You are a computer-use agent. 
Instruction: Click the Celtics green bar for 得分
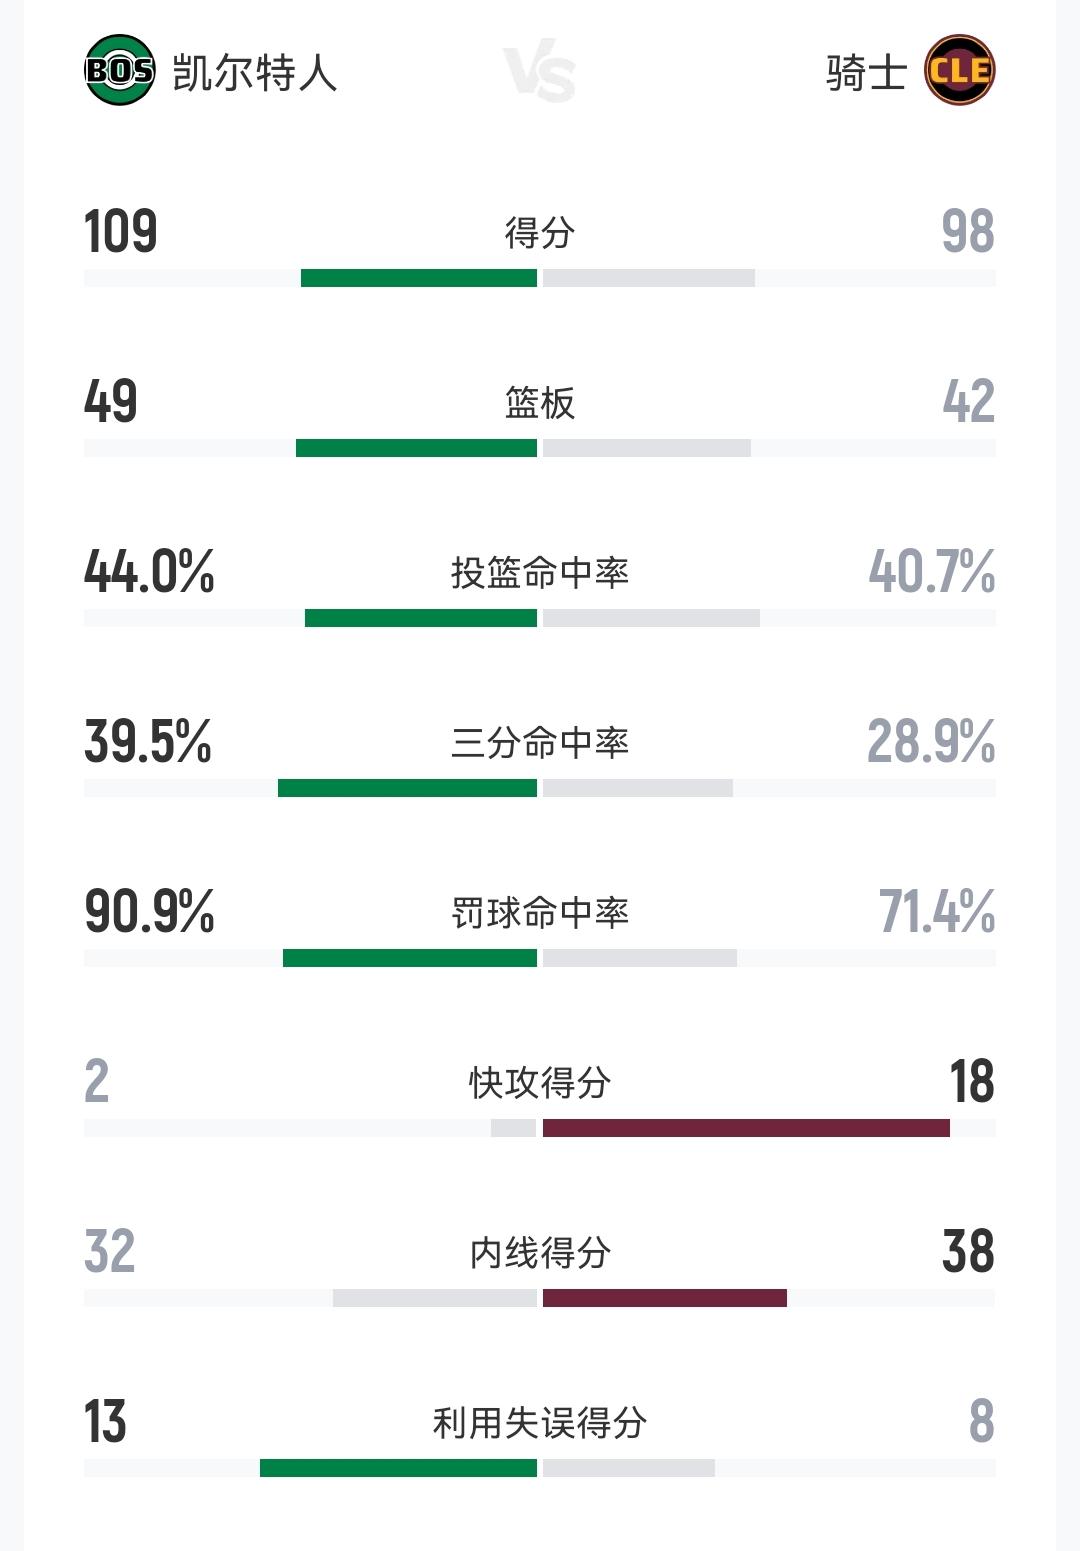(x=419, y=278)
